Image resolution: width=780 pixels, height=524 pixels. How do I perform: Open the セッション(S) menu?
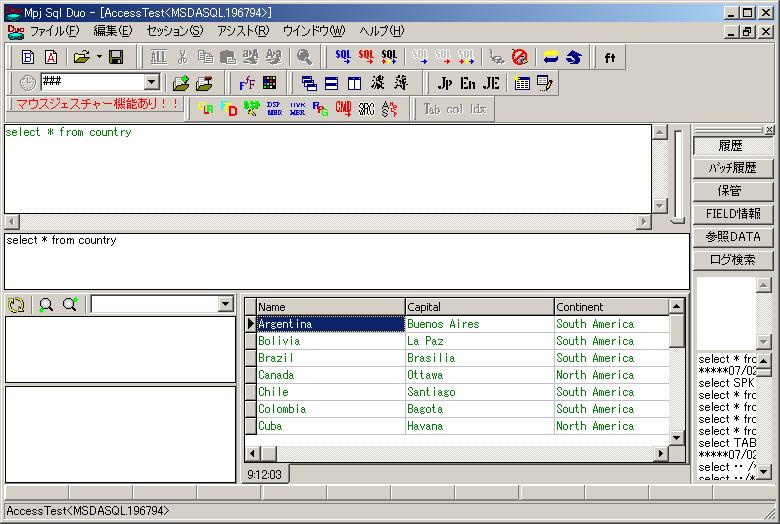(x=175, y=31)
